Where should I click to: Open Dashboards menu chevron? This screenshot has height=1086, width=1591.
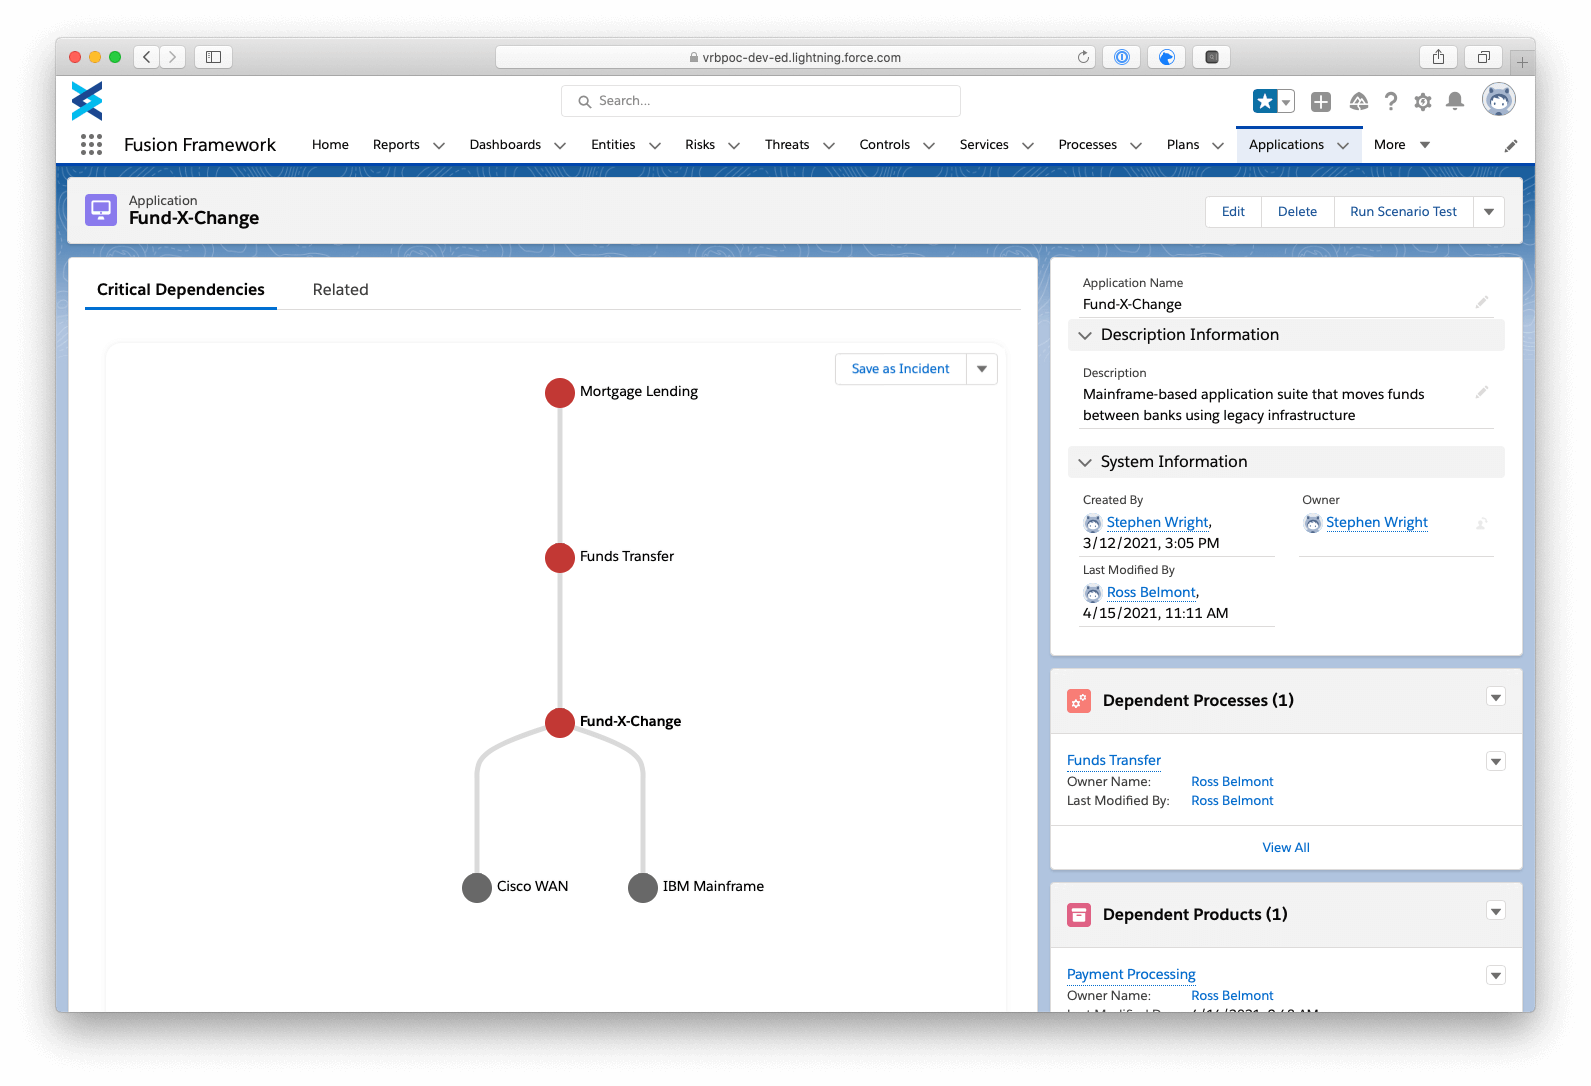(x=560, y=146)
